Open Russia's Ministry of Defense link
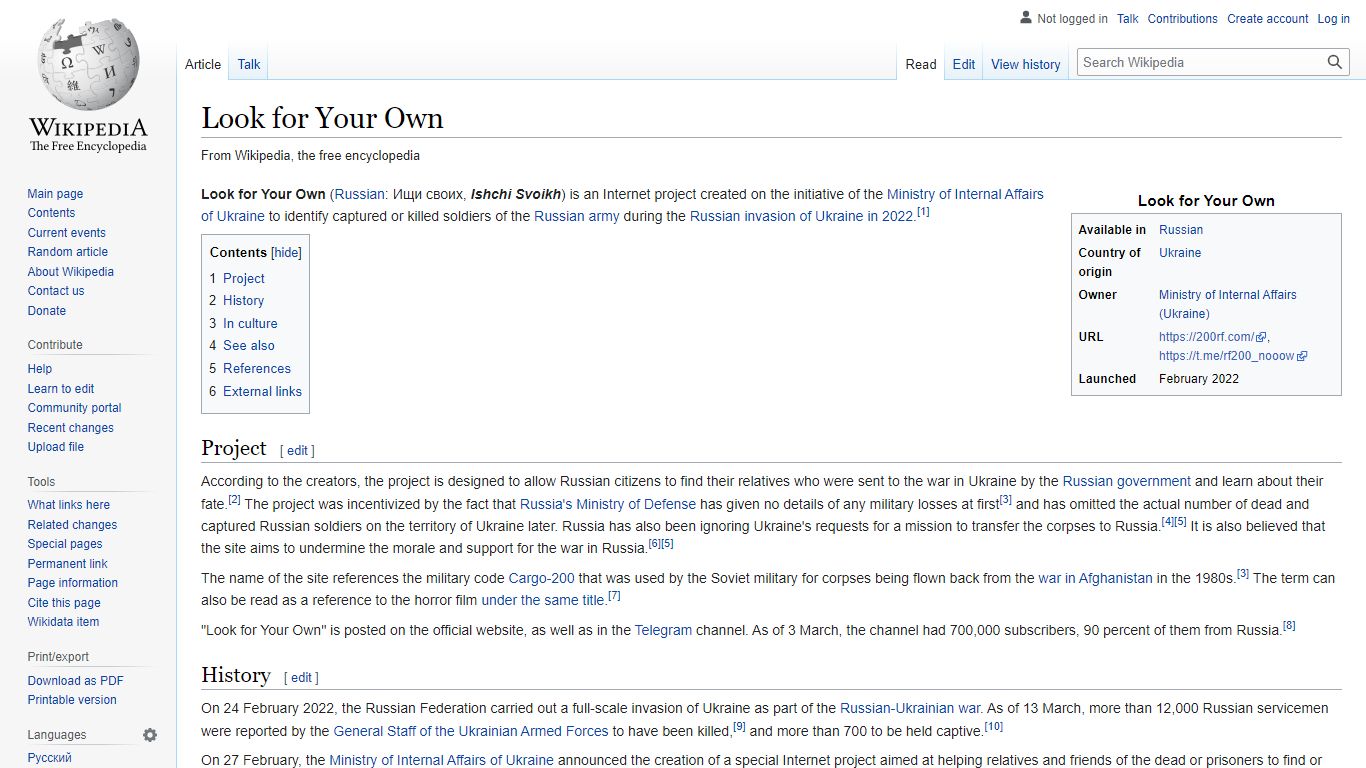The height and width of the screenshot is (768, 1366). click(608, 504)
